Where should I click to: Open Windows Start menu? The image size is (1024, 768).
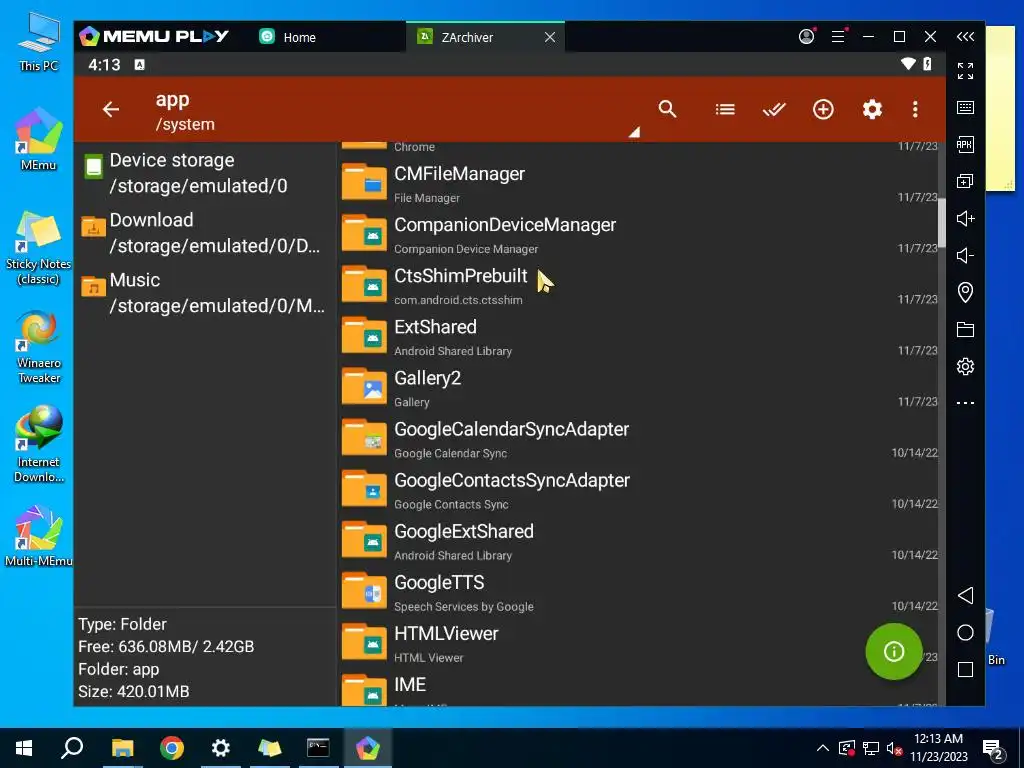24,748
